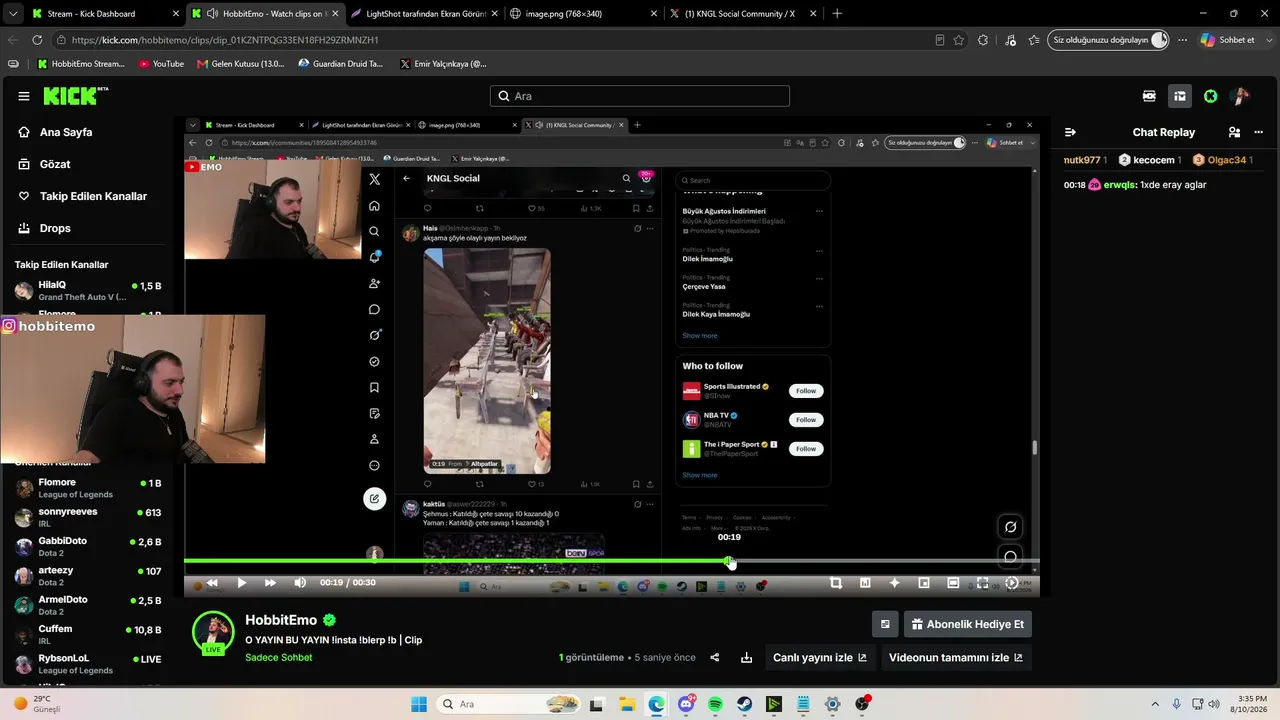The height and width of the screenshot is (720, 1280).
Task: Open a new browser tab
Action: [837, 14]
